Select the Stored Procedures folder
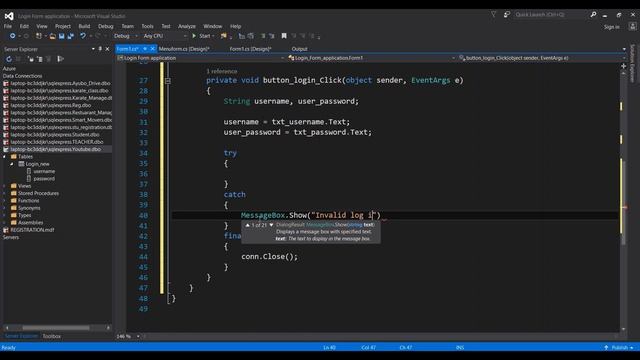 (38, 193)
